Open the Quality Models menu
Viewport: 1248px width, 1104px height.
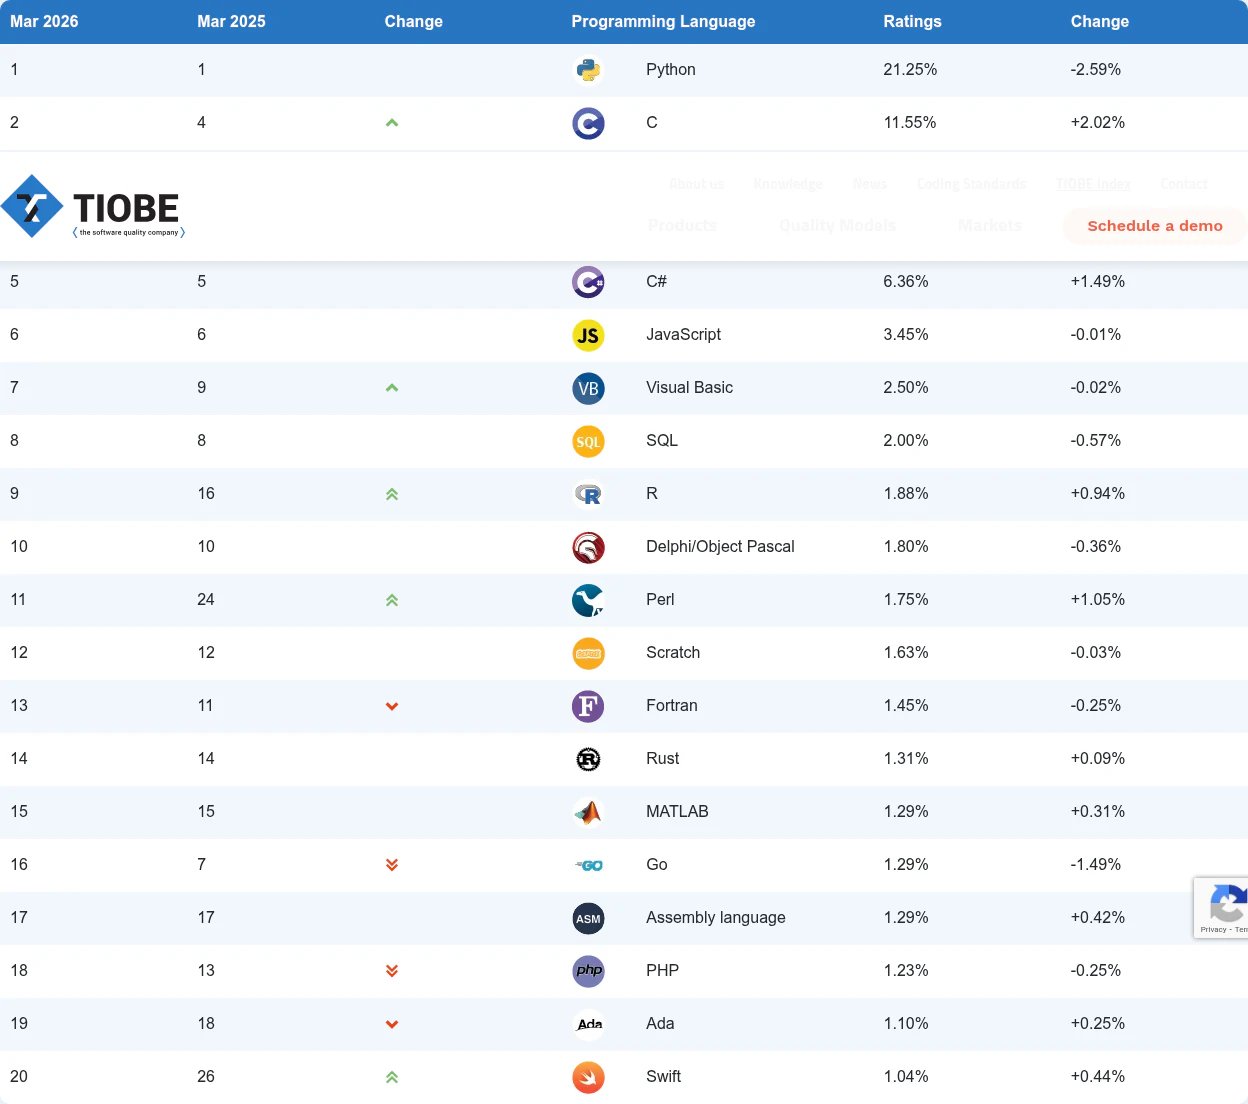coord(837,226)
